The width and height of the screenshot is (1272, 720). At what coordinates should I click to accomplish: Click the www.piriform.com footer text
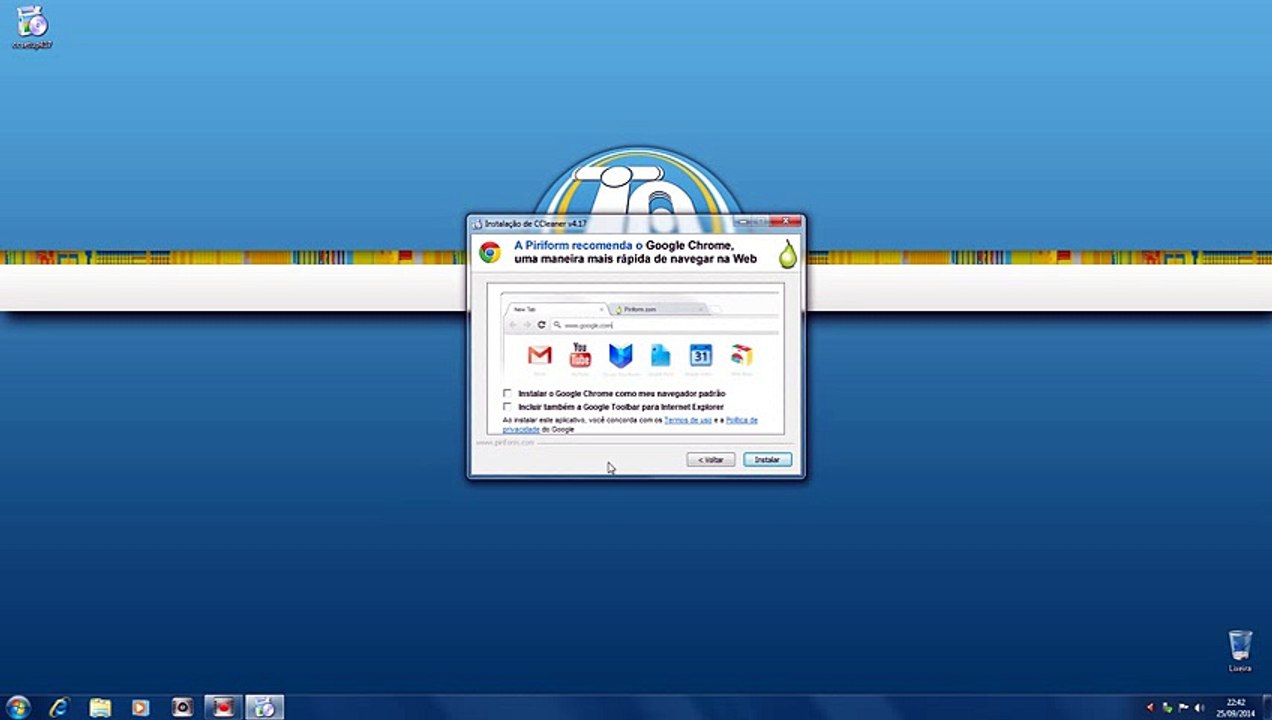pyautogui.click(x=504, y=442)
